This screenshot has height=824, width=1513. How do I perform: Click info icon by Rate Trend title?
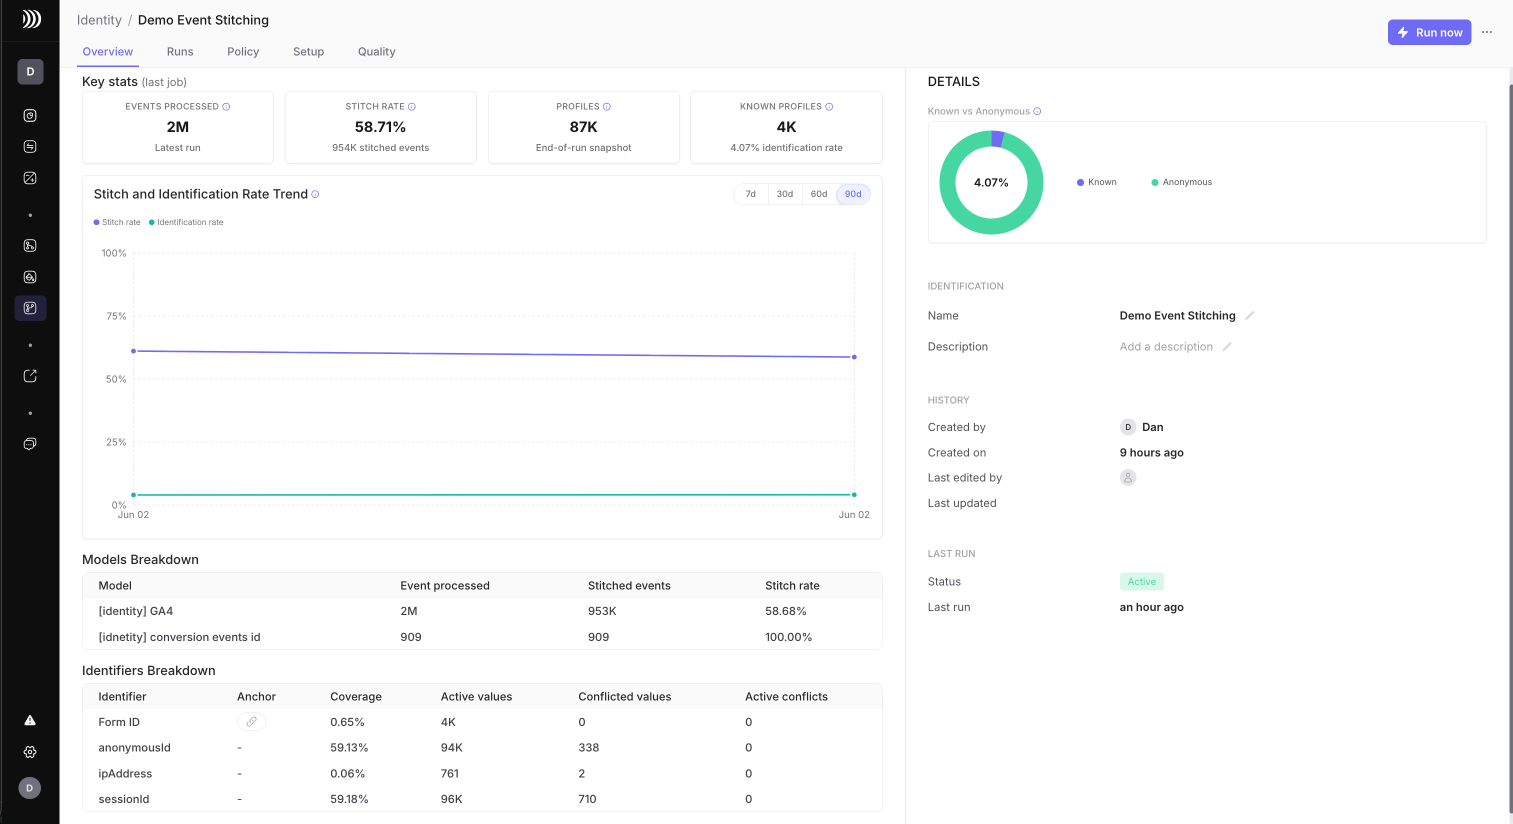coord(315,194)
